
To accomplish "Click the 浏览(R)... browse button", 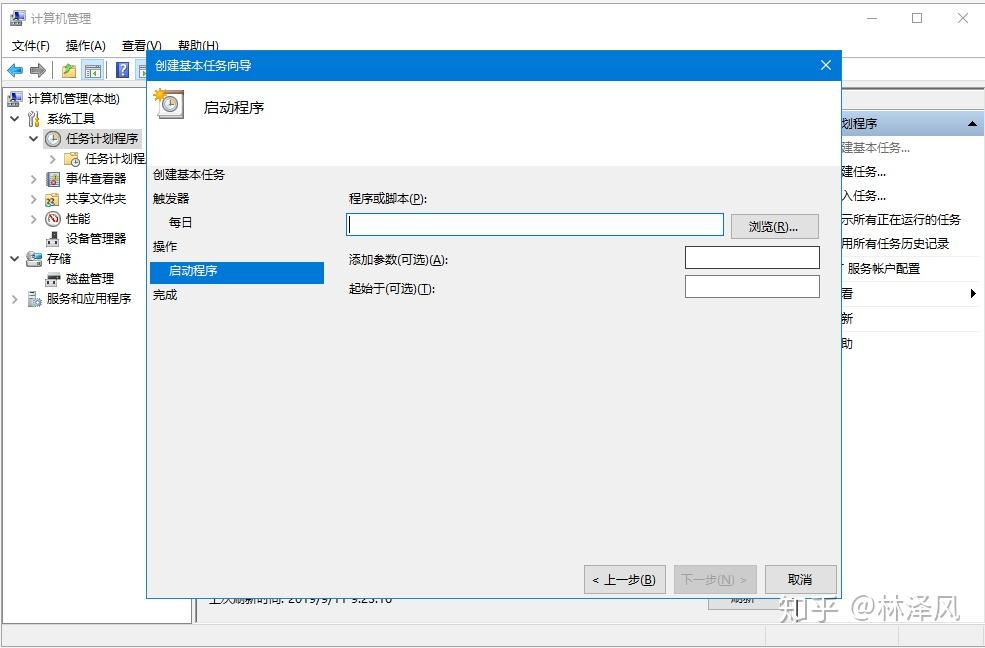I will [x=775, y=227].
